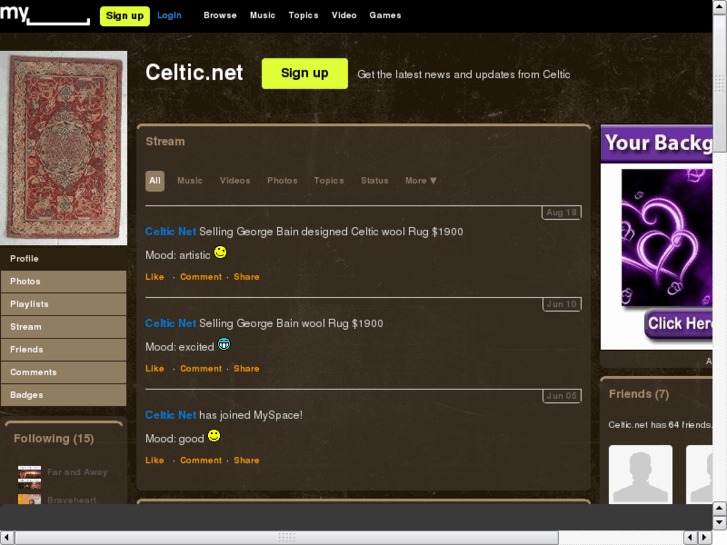Viewport: 727px width, 545px height.
Task: Click the Far and Away link
Action: pos(77,472)
